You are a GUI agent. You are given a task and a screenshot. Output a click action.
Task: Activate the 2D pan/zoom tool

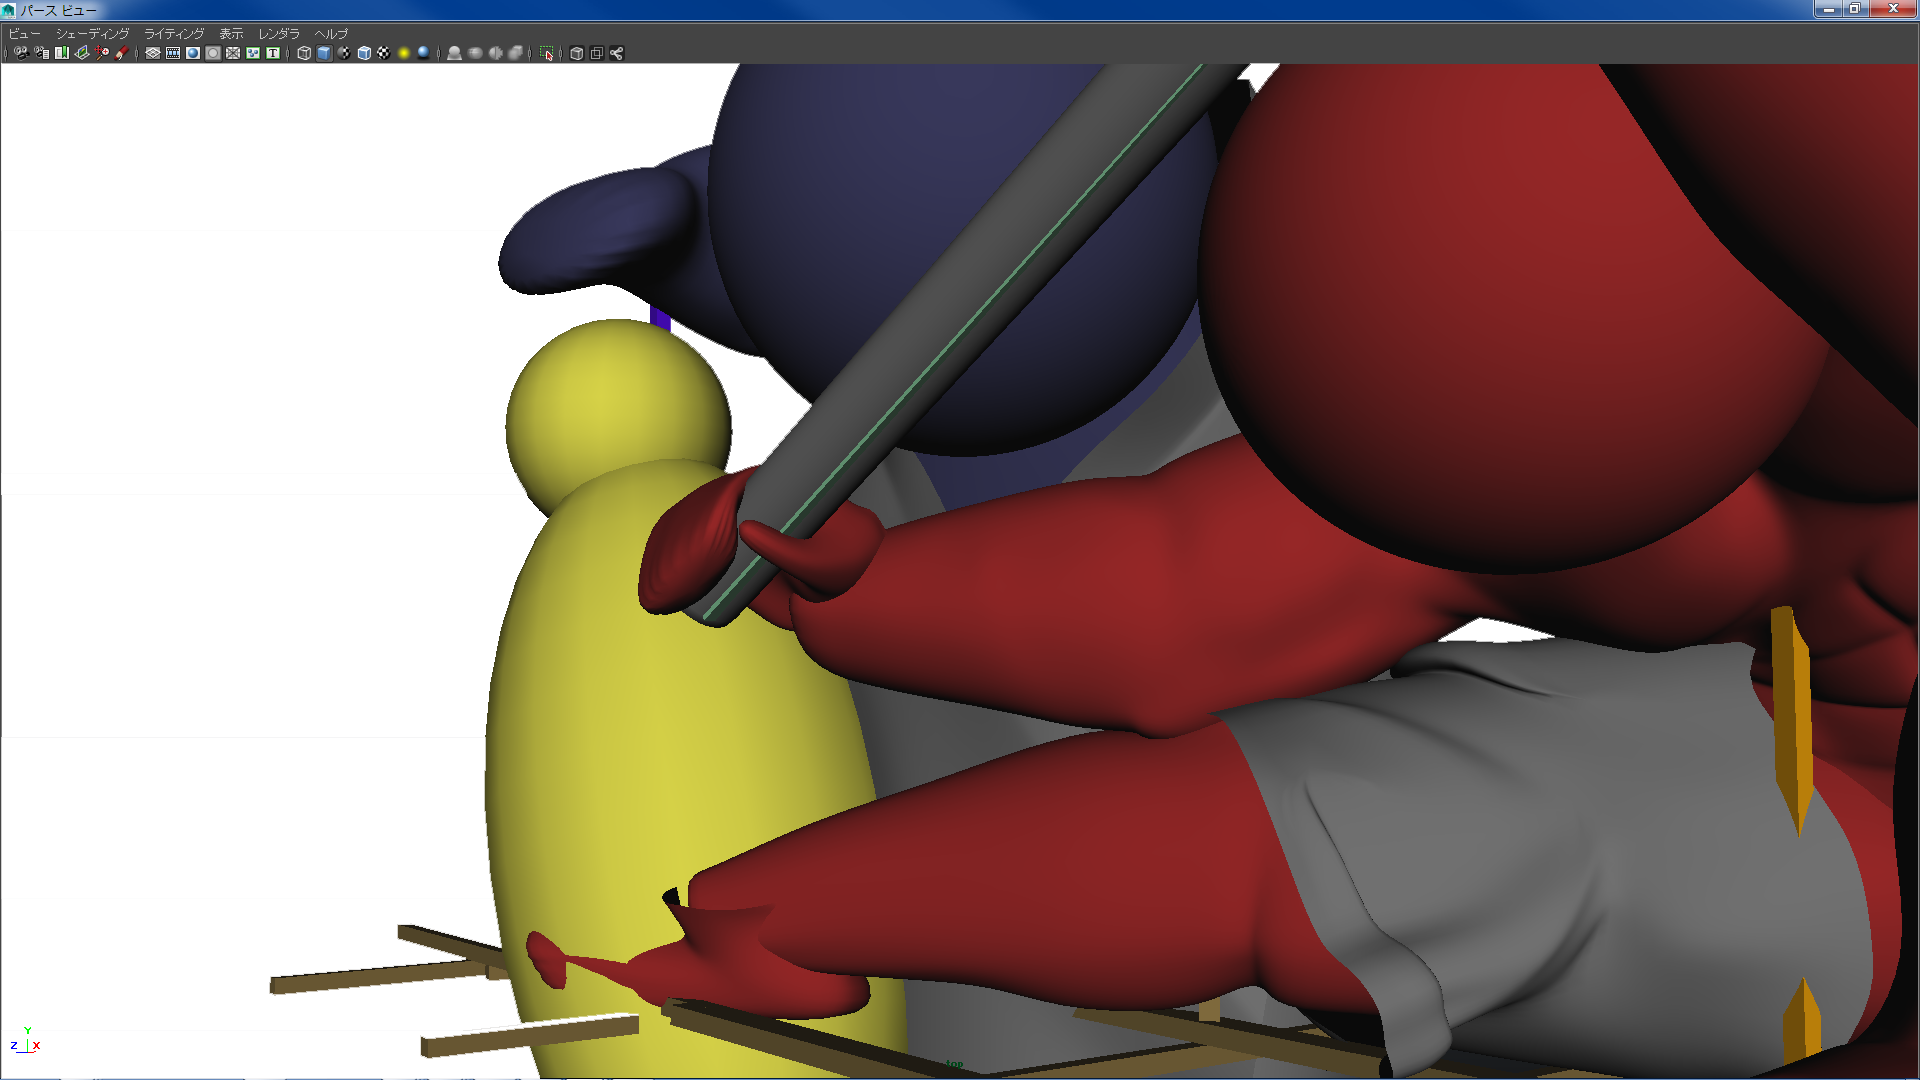point(102,53)
